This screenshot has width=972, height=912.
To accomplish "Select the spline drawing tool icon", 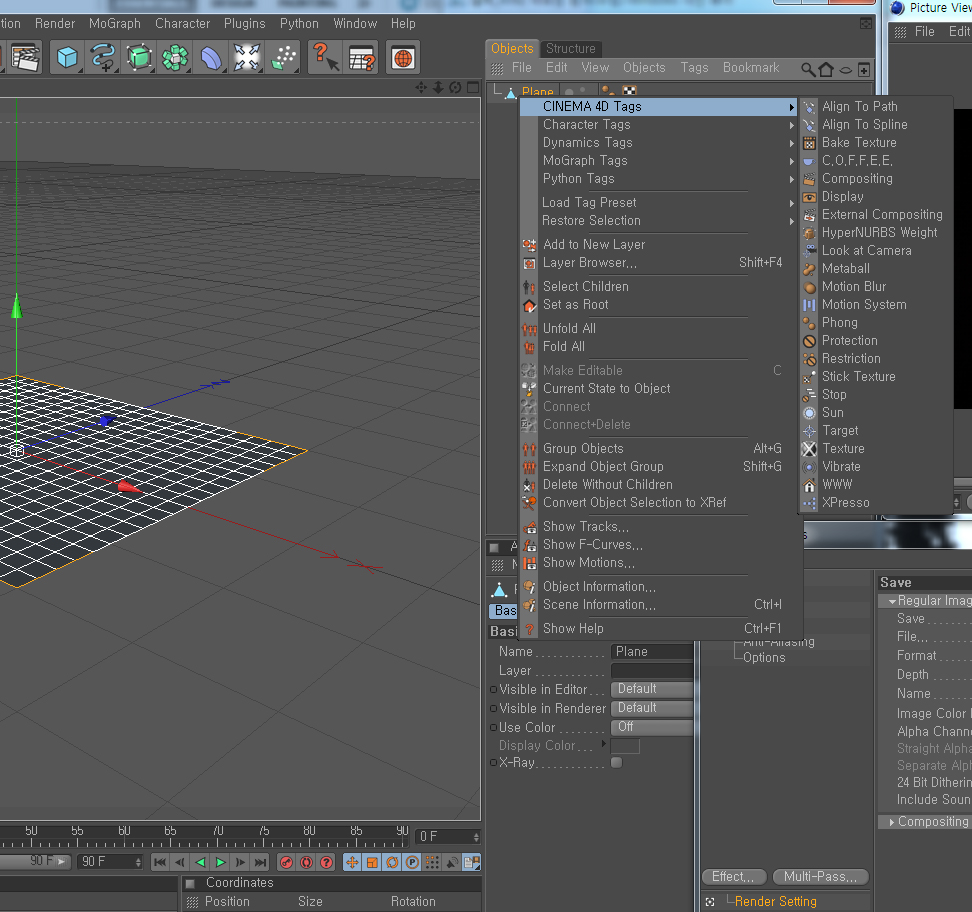I will click(x=102, y=58).
